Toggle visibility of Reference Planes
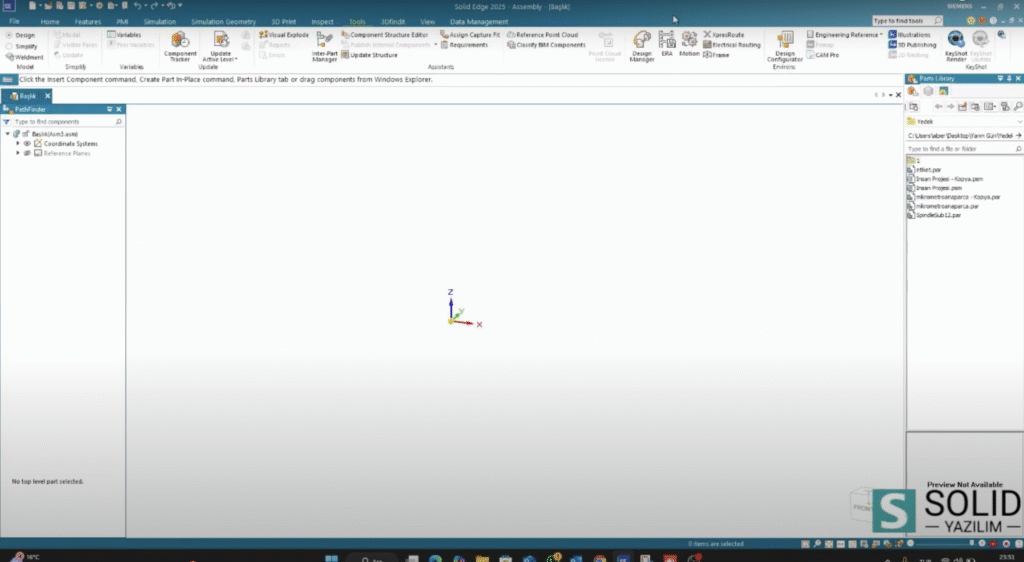This screenshot has height=562, width=1024. click(27, 153)
